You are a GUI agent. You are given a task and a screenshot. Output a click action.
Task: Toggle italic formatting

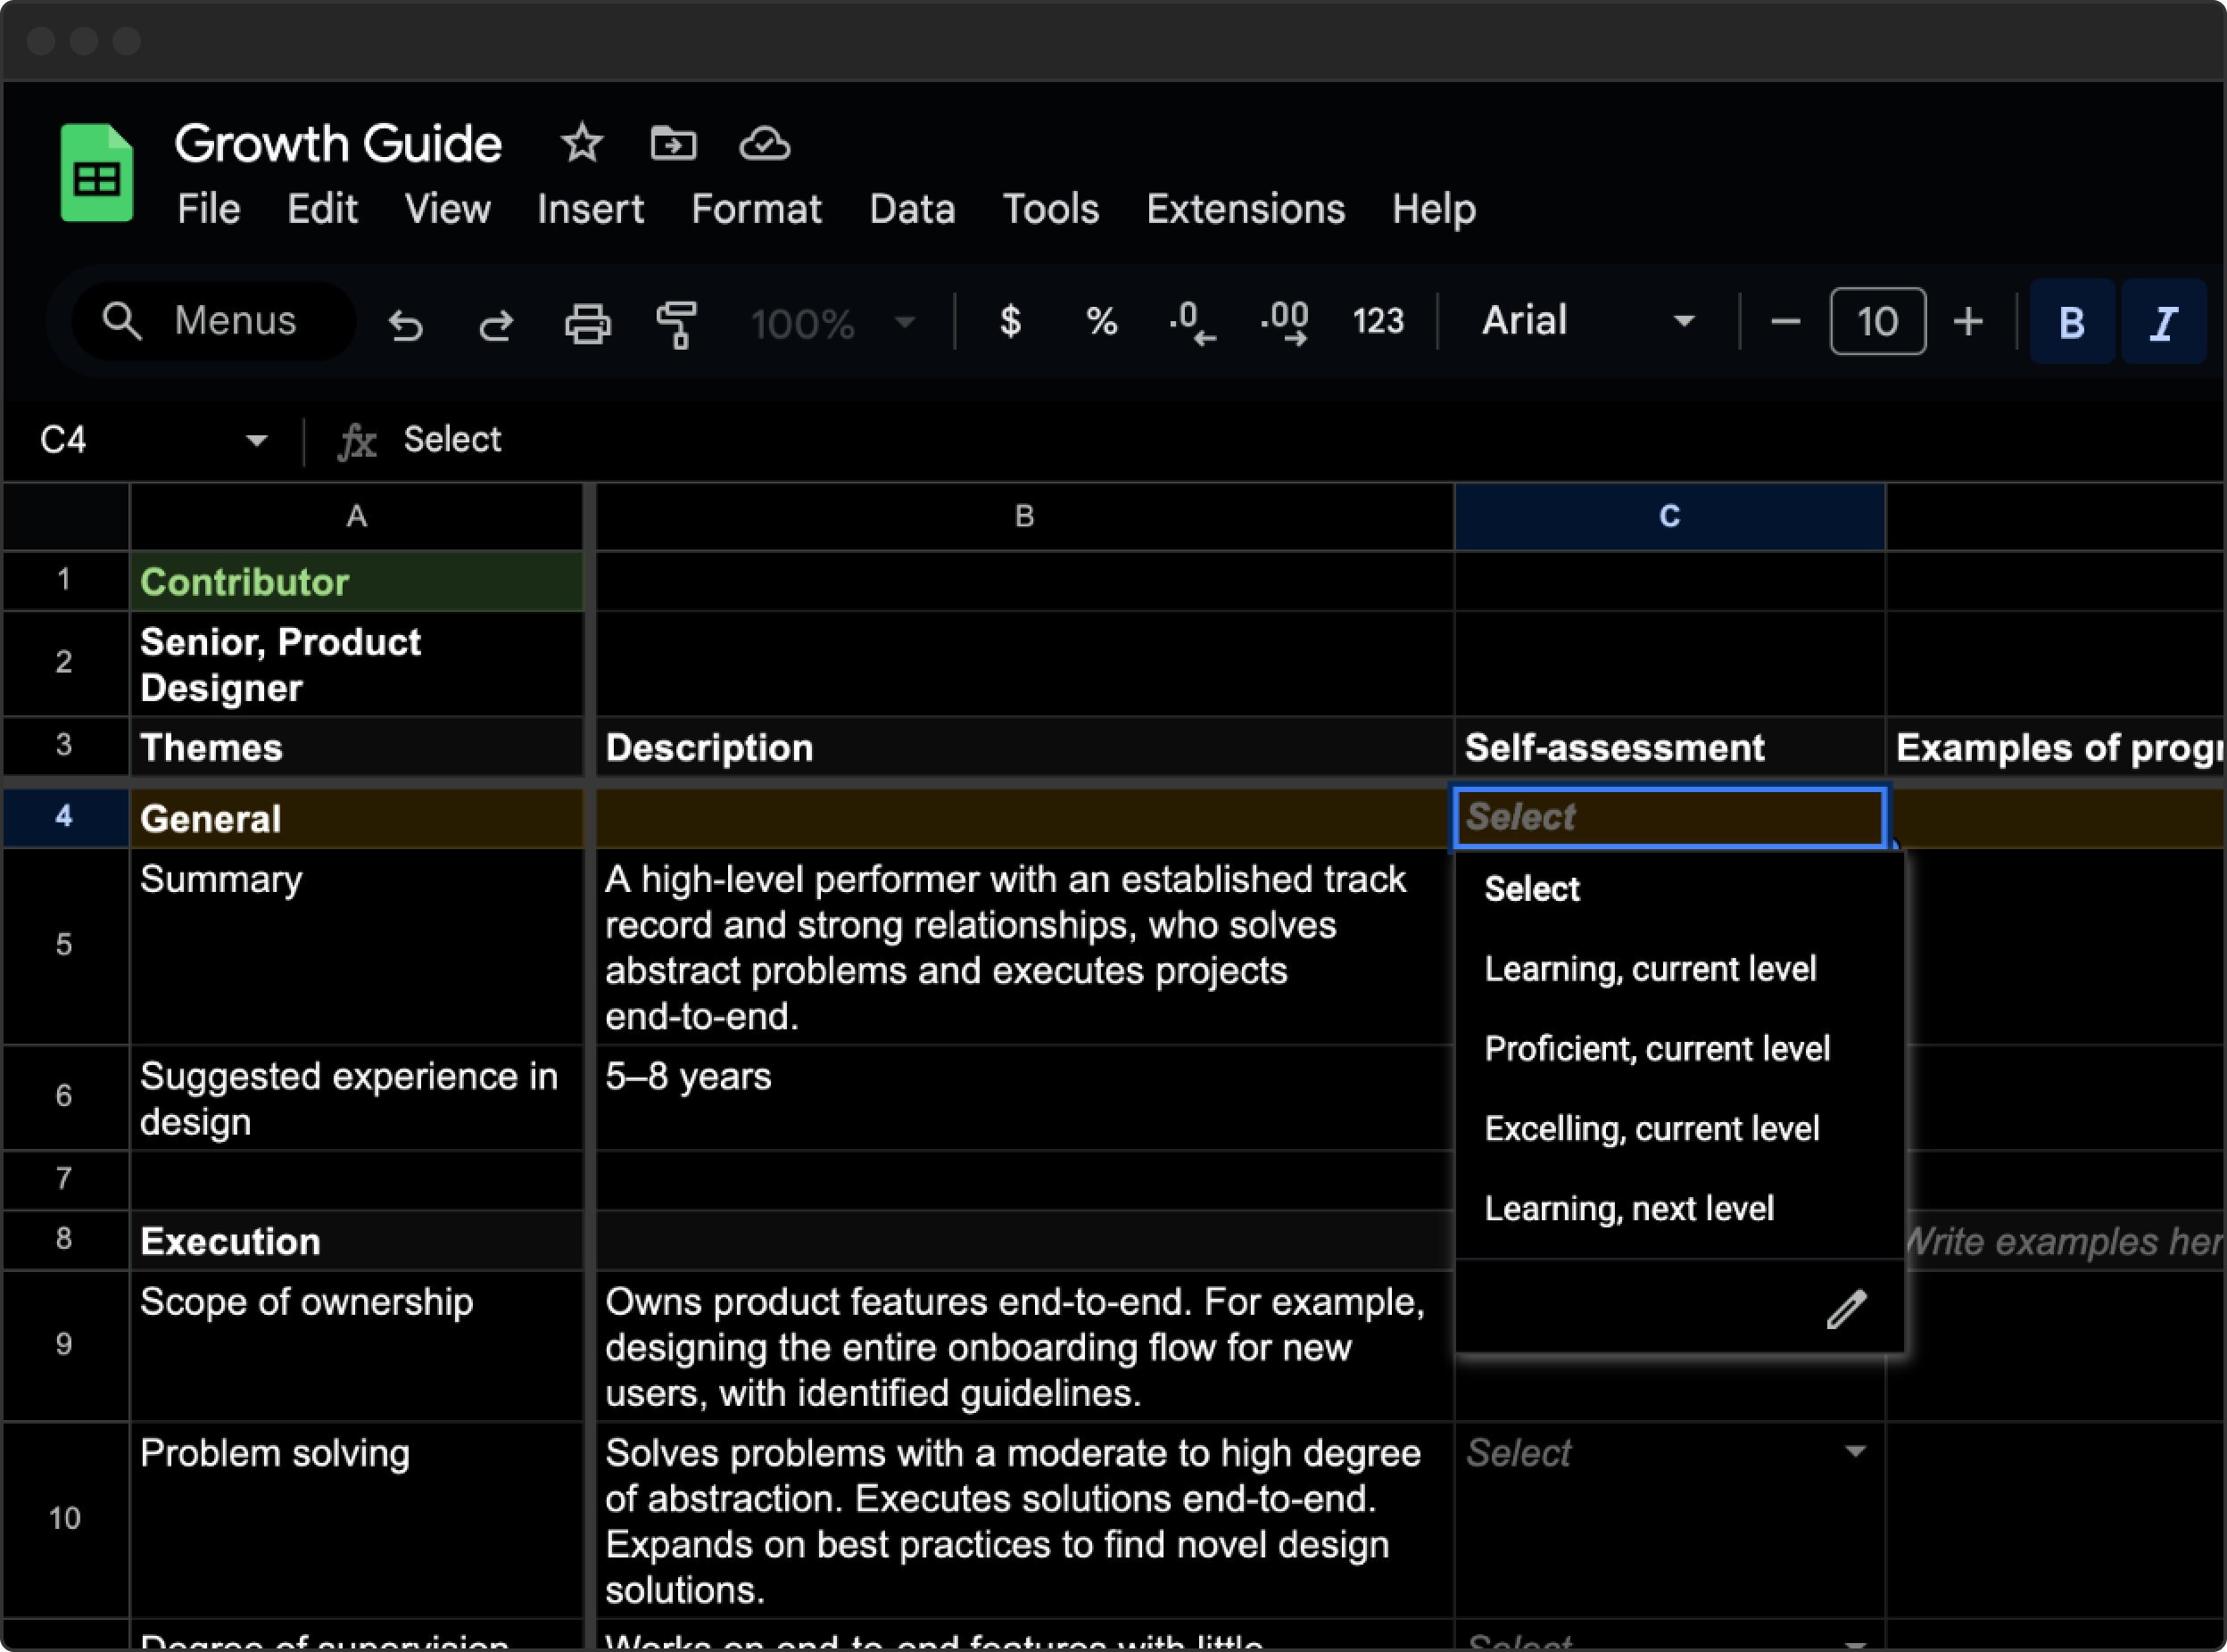(x=2163, y=322)
